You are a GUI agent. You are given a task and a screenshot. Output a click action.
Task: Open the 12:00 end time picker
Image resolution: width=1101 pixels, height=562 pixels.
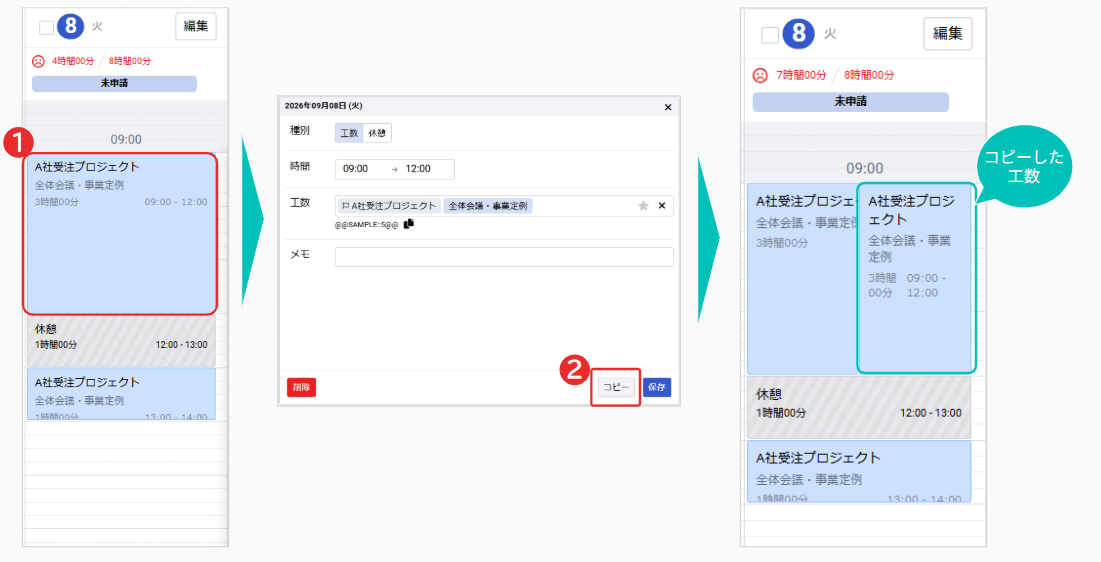tap(418, 169)
